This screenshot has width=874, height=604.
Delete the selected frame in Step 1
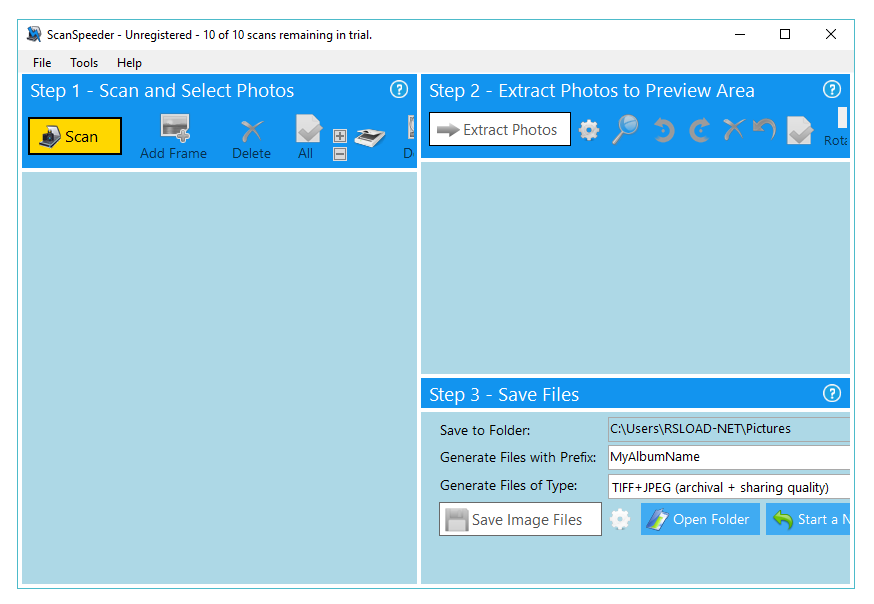[x=251, y=139]
